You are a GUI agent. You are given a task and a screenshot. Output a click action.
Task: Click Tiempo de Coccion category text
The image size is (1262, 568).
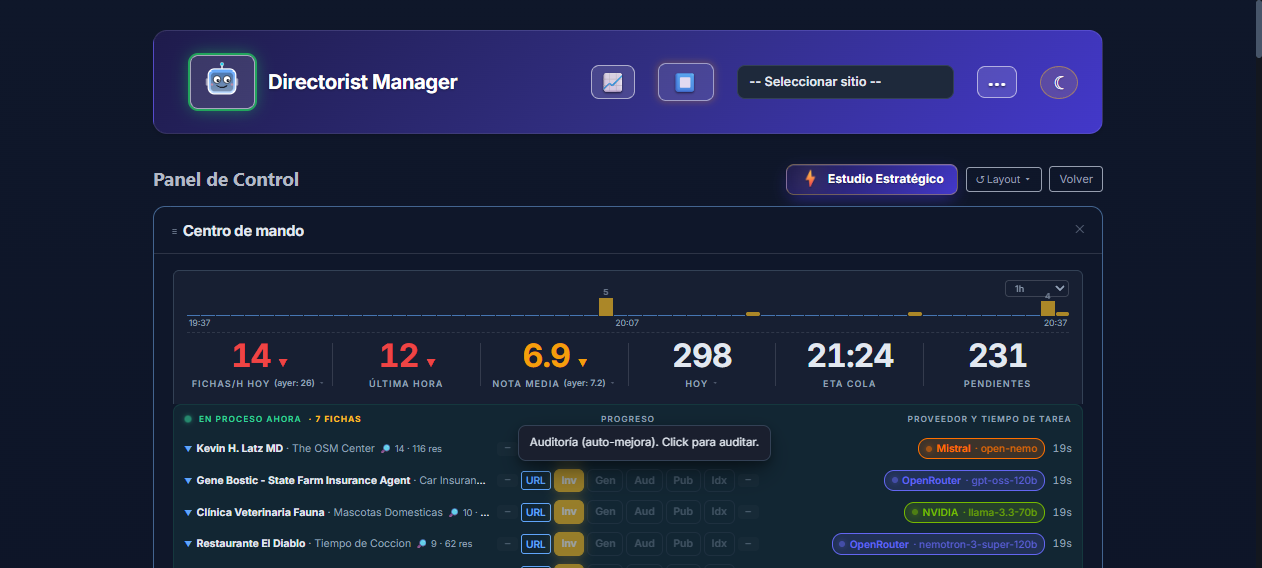pos(363,545)
